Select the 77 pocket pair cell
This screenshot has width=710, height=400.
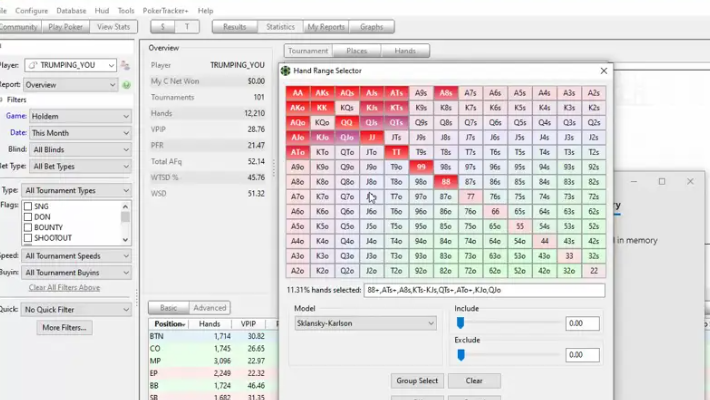pyautogui.click(x=470, y=197)
